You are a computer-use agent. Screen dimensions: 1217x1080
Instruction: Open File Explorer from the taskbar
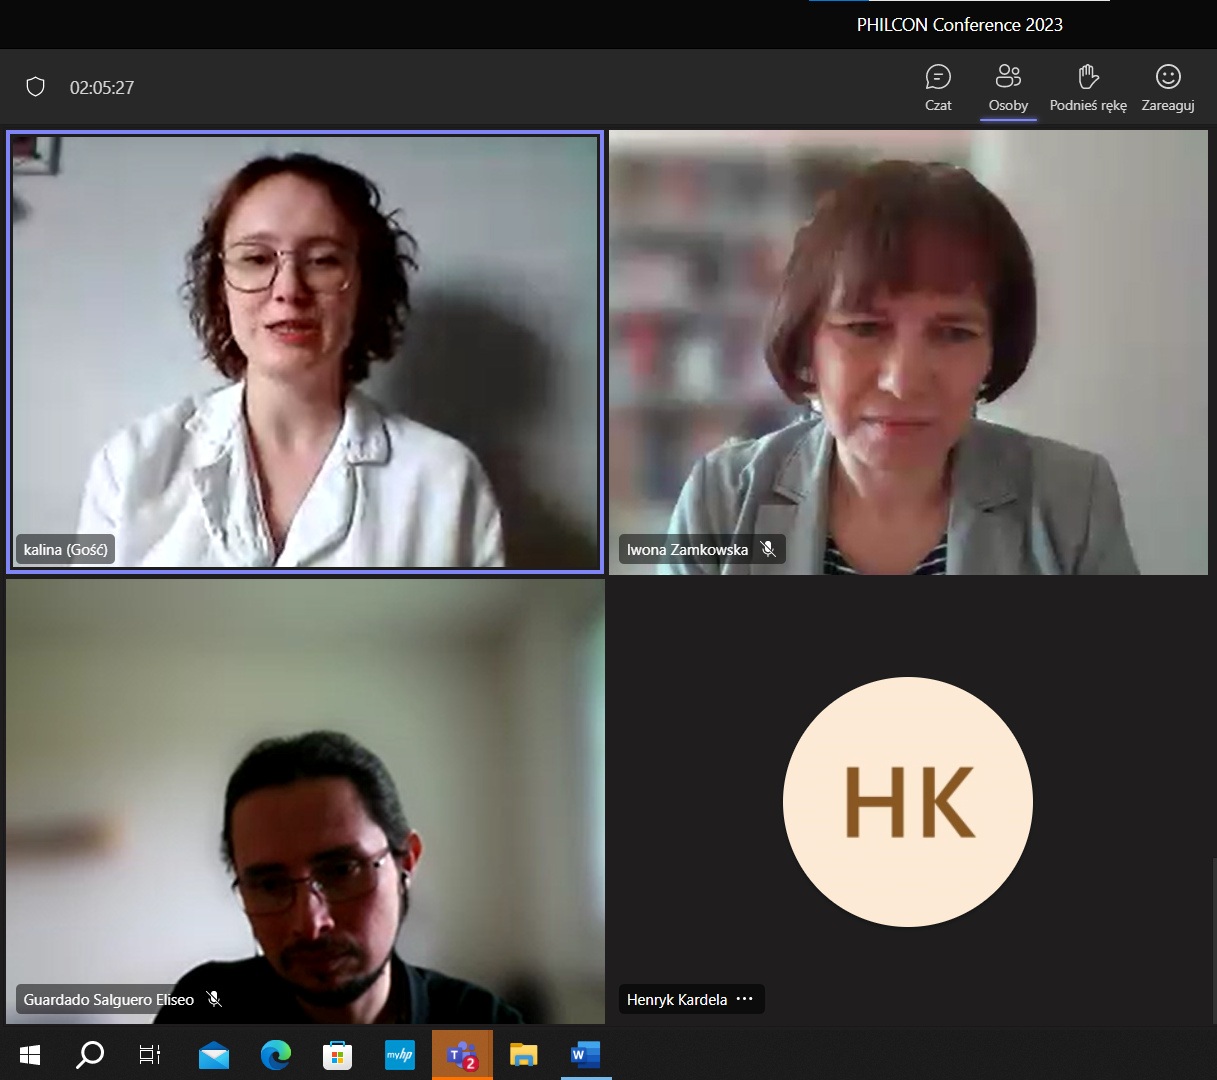[523, 1055]
